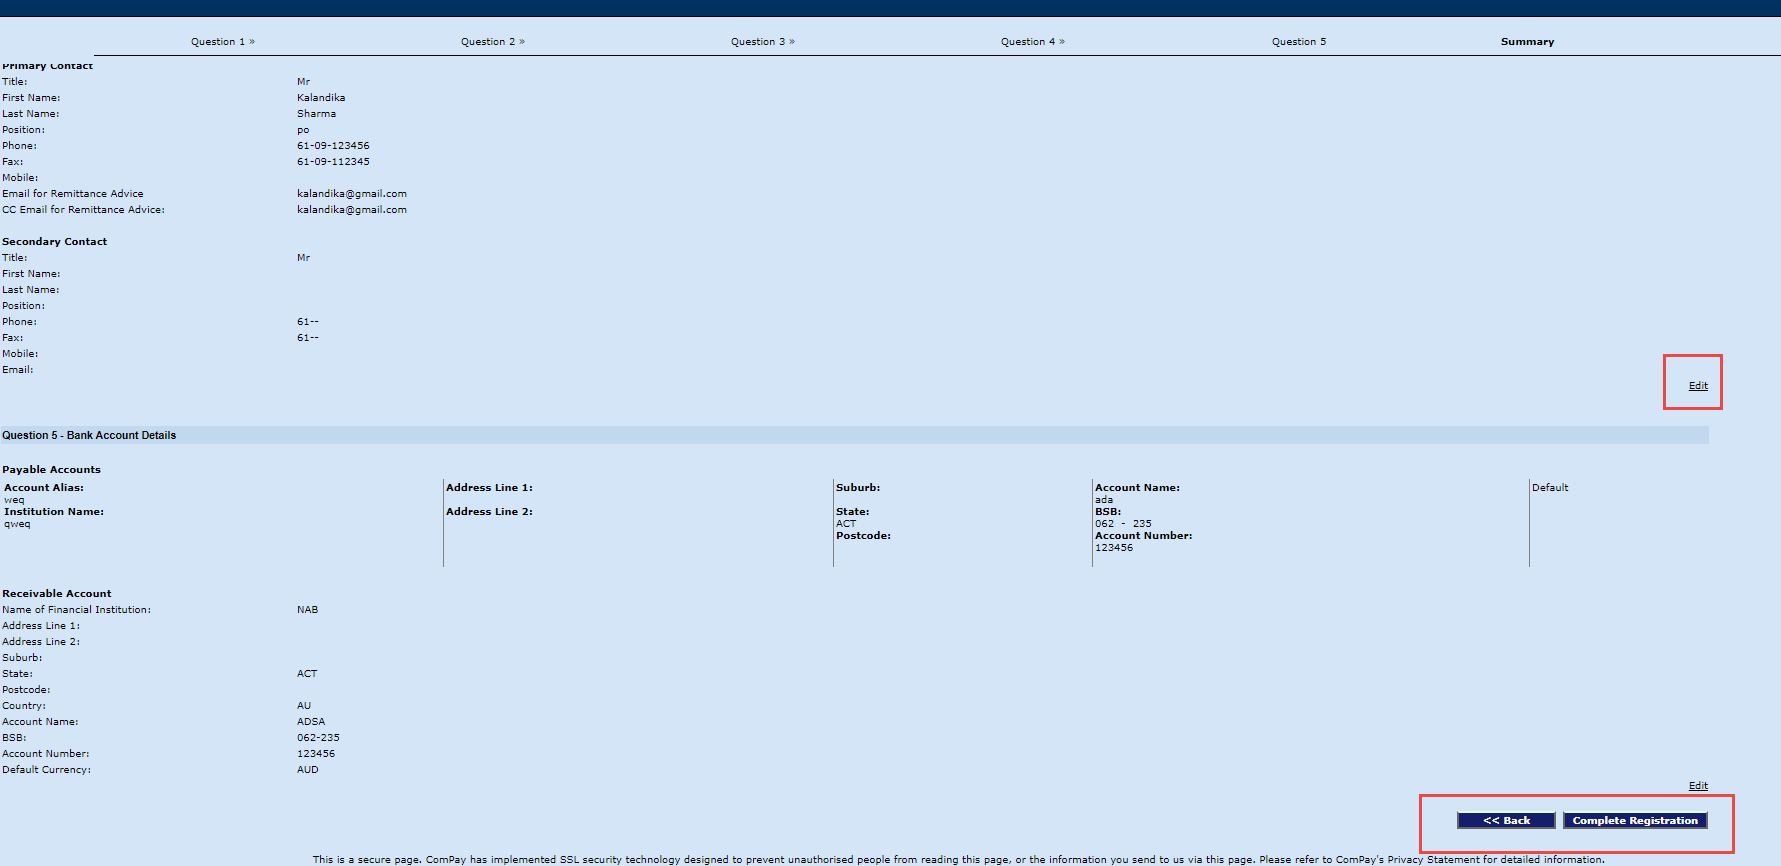Click the financial institution value NAB

(307, 610)
